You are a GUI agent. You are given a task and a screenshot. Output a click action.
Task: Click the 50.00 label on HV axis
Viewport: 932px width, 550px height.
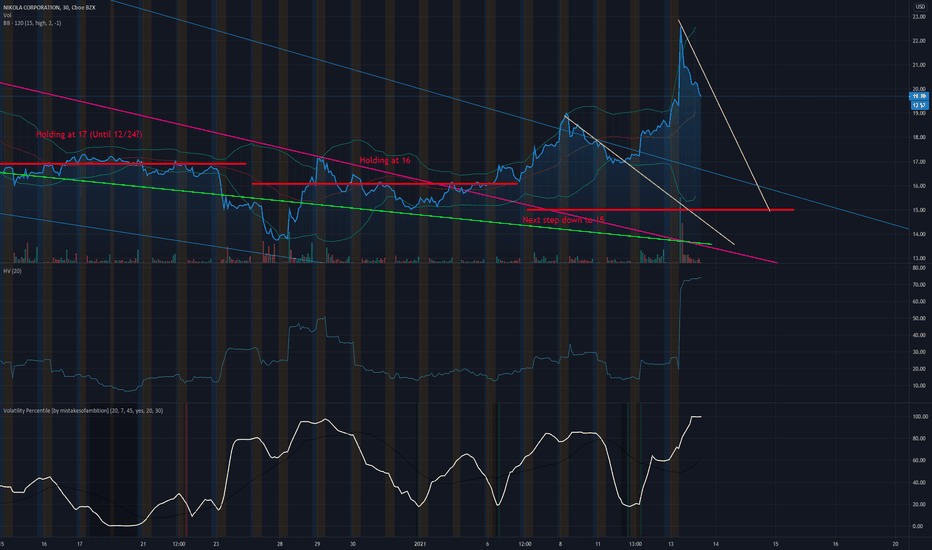918,319
